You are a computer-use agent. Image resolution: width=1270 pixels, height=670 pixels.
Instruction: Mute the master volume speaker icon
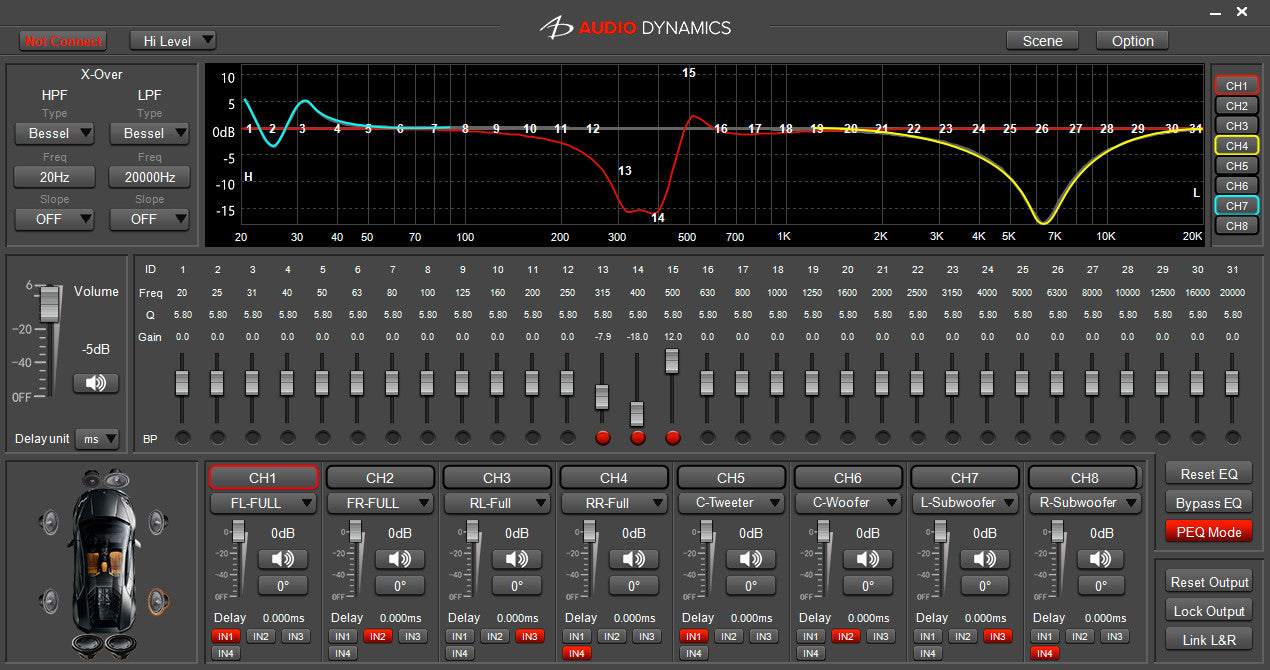(96, 383)
